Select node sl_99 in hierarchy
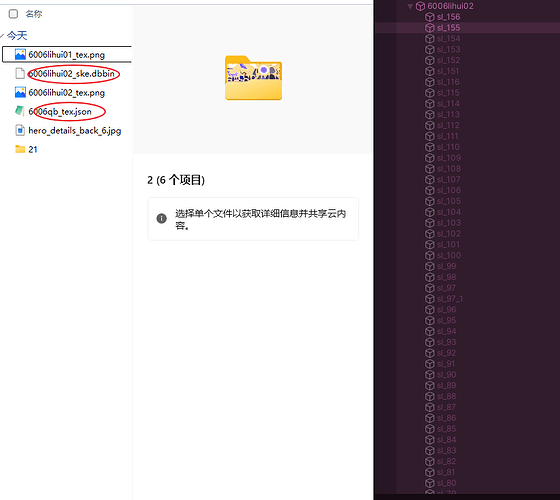This screenshot has width=560, height=500. [446, 266]
